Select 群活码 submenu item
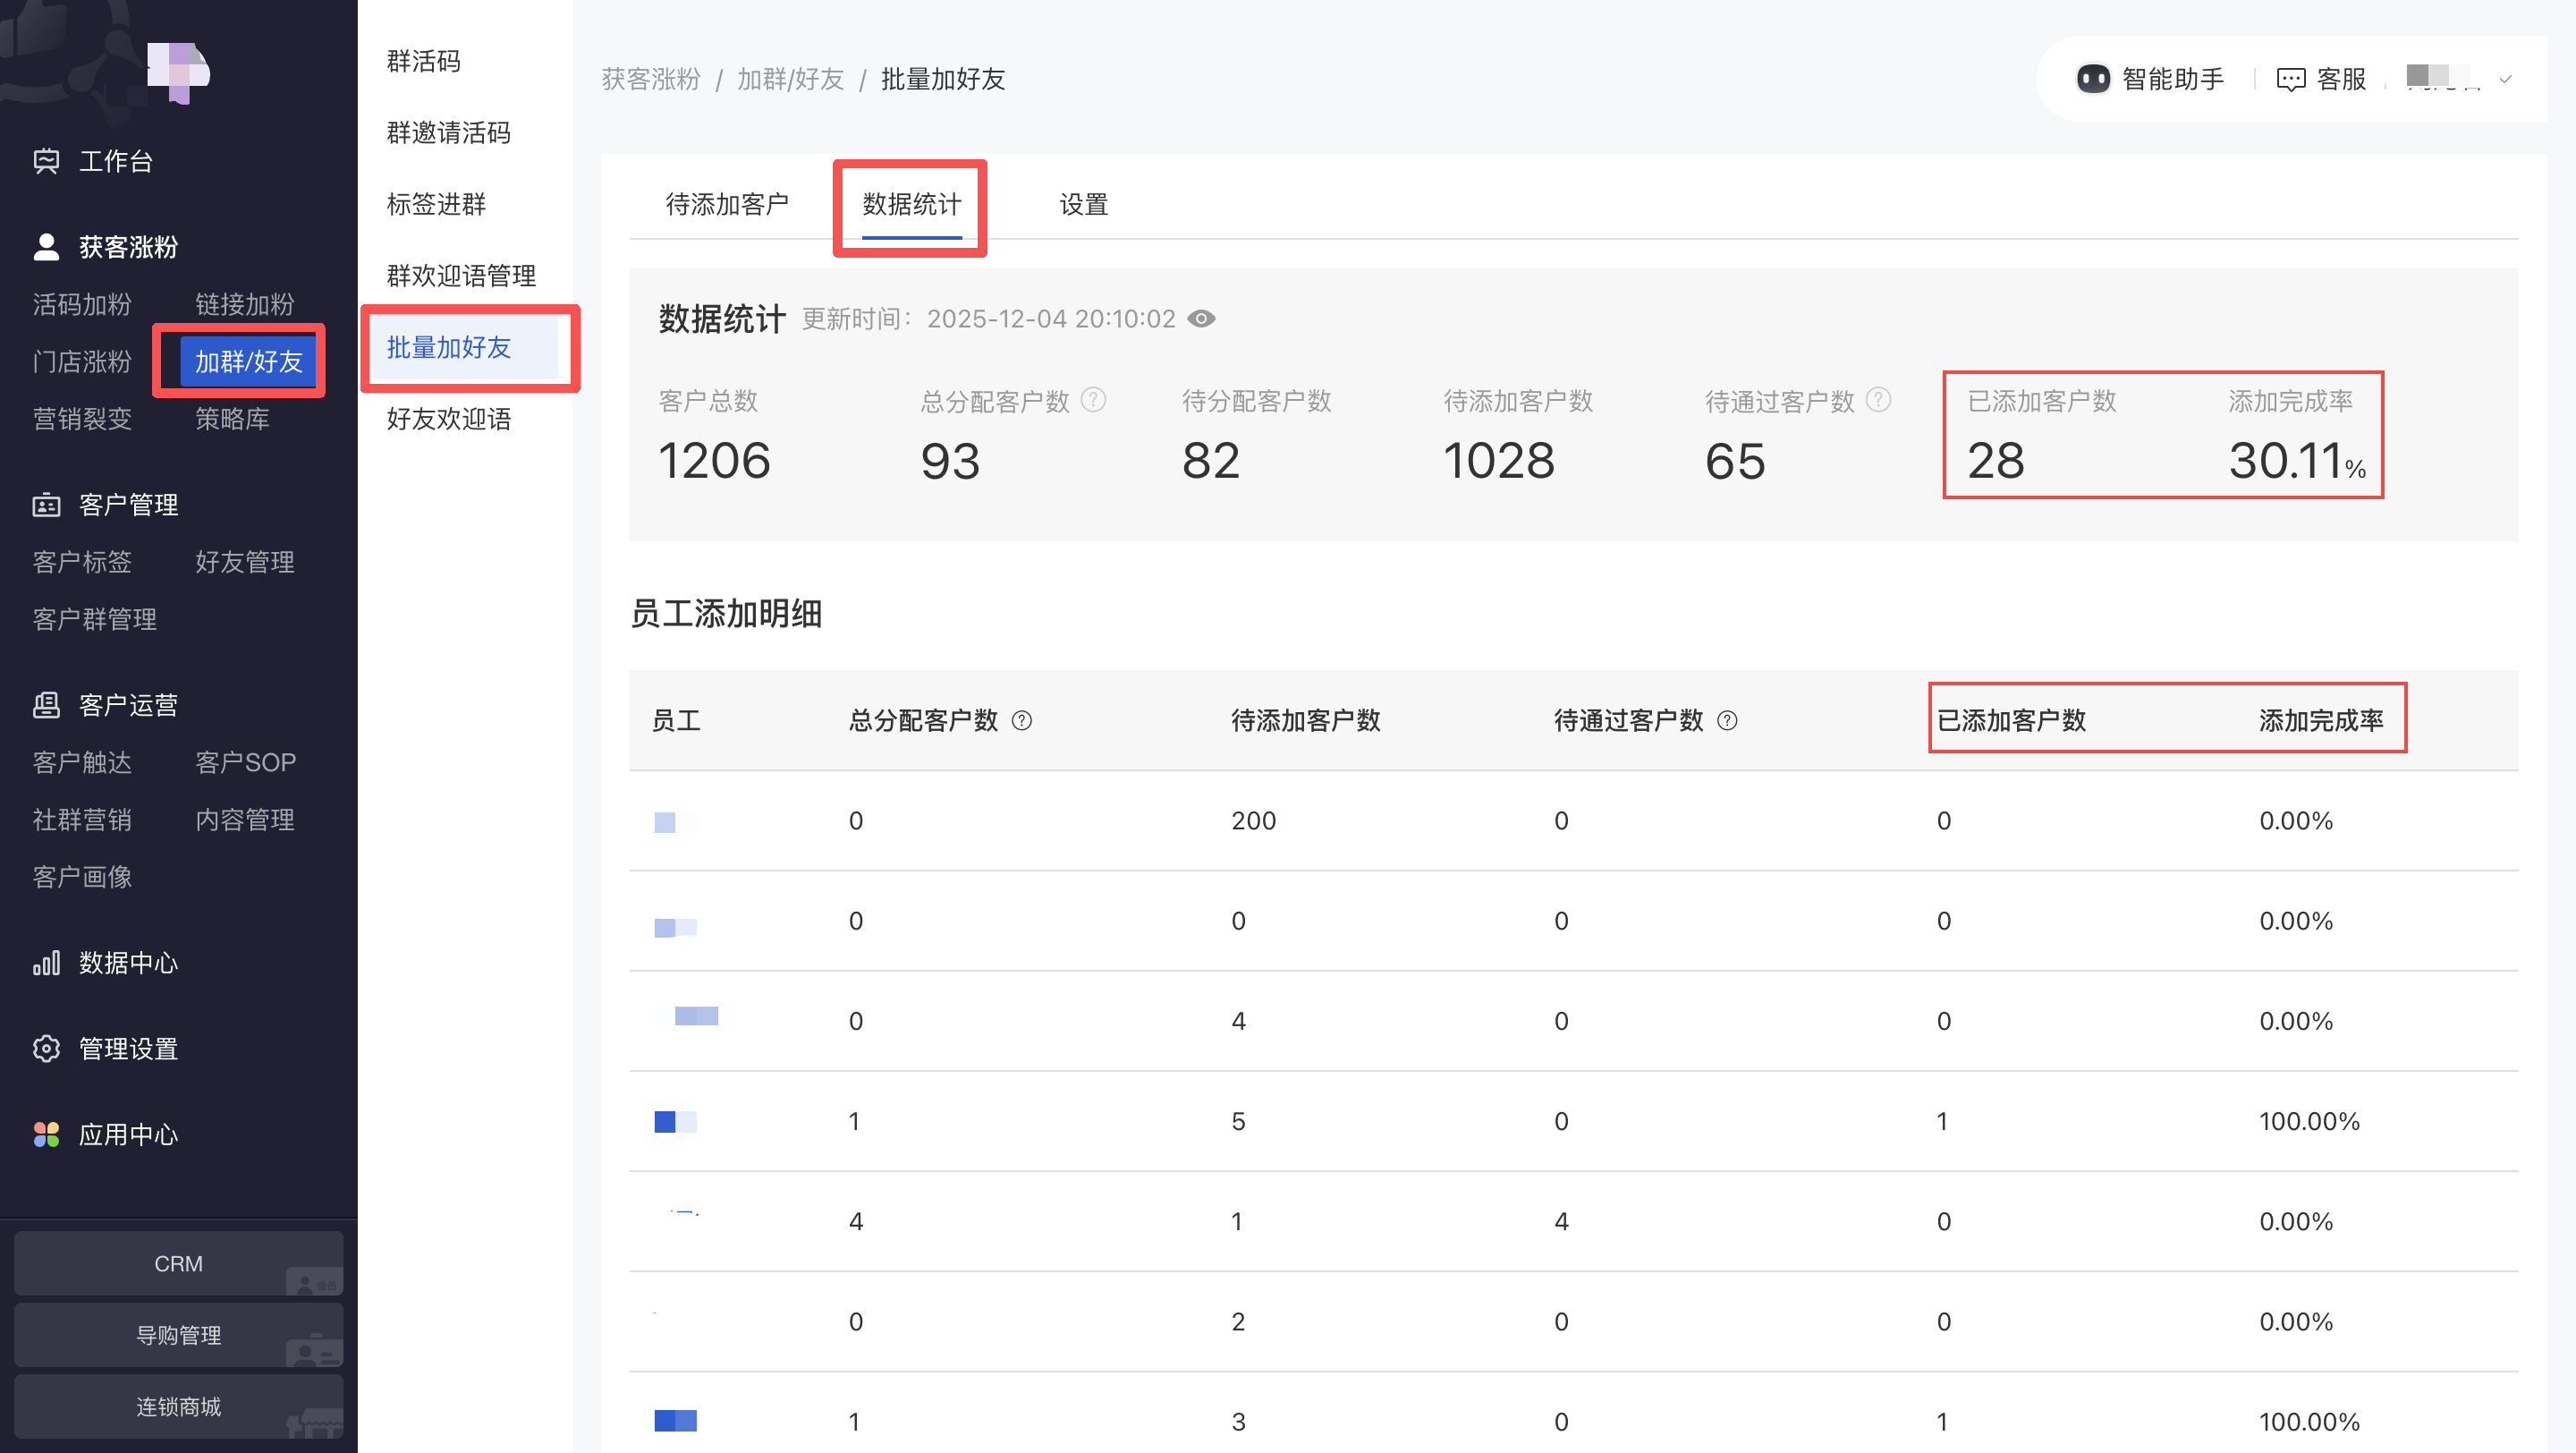Screen dimensions: 2576x1453 pyautogui.click(x=424, y=62)
